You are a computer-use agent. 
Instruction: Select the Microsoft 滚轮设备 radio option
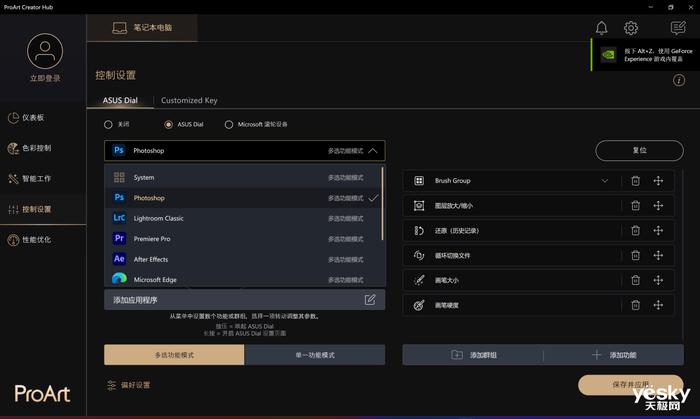click(x=229, y=124)
